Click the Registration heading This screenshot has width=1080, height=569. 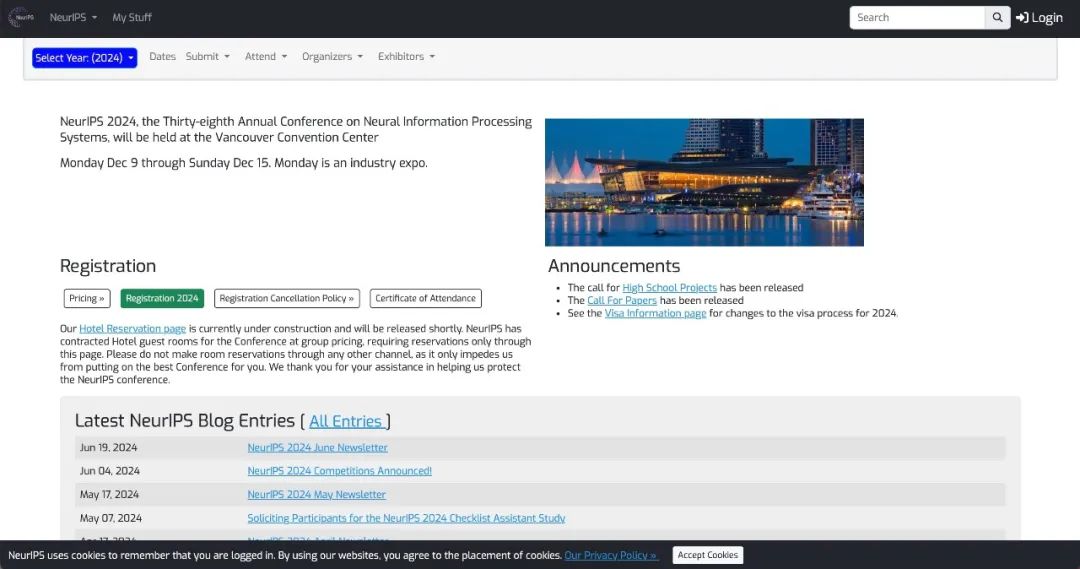coord(108,266)
